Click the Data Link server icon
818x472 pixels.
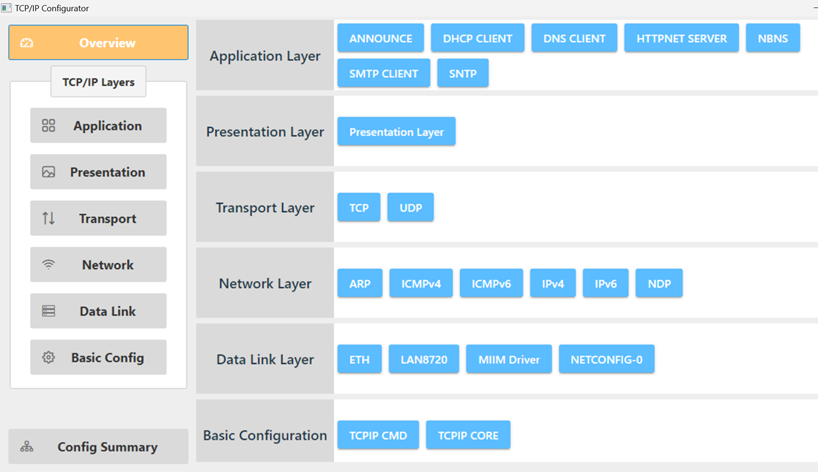coord(48,311)
